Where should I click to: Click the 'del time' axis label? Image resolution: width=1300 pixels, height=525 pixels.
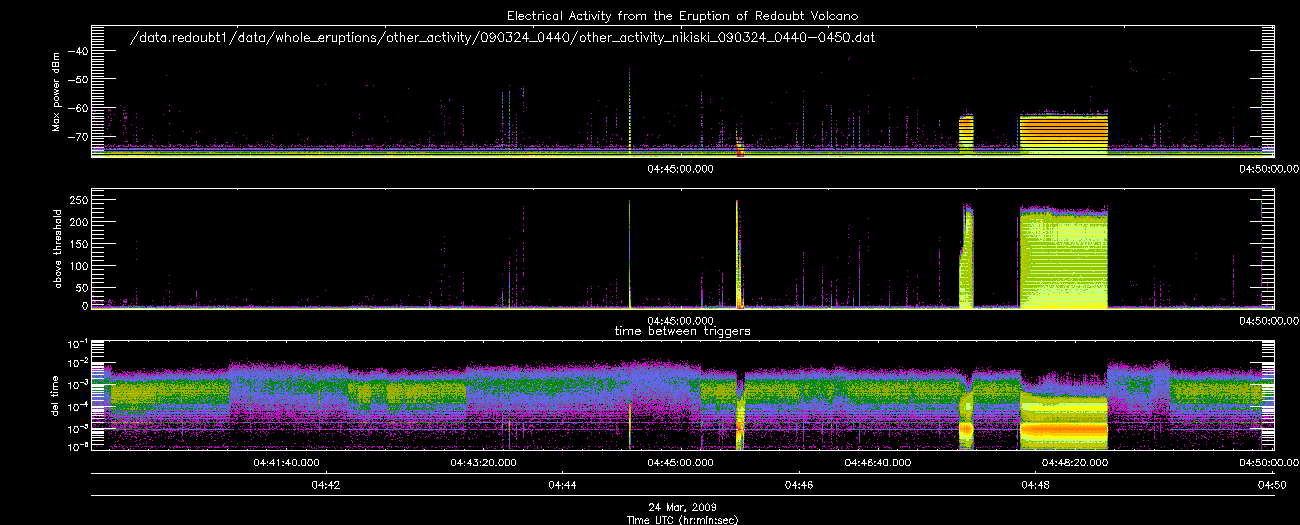57,396
